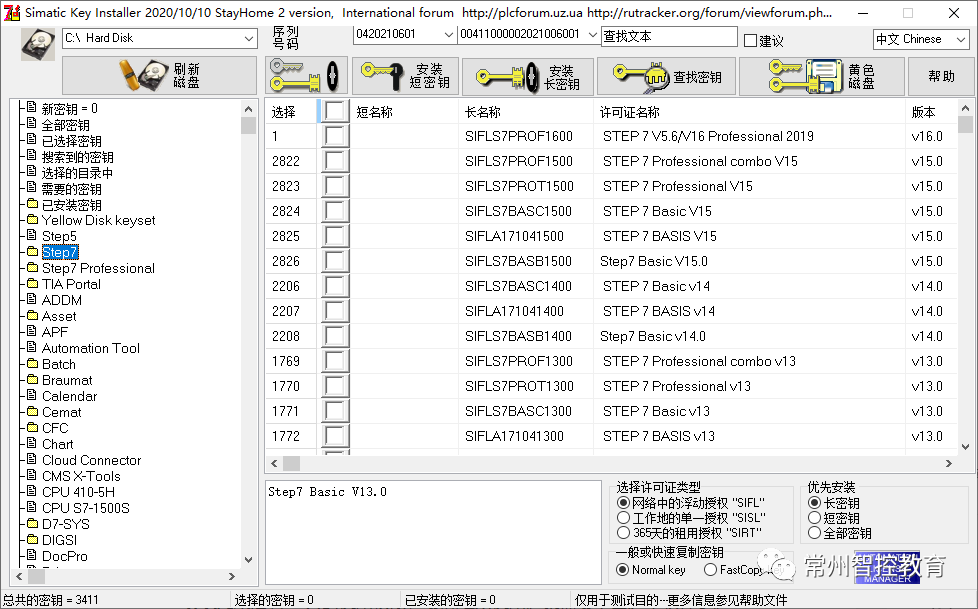The width and height of the screenshot is (978, 609).
Task: Select Normal key copy radio
Action: point(622,569)
